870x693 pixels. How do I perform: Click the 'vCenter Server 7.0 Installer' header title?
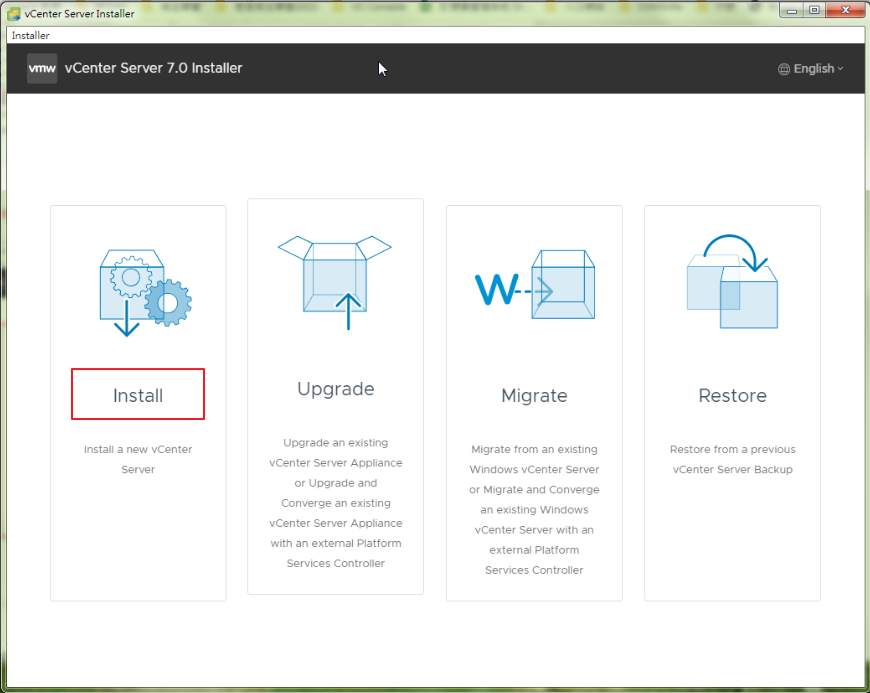click(x=154, y=68)
